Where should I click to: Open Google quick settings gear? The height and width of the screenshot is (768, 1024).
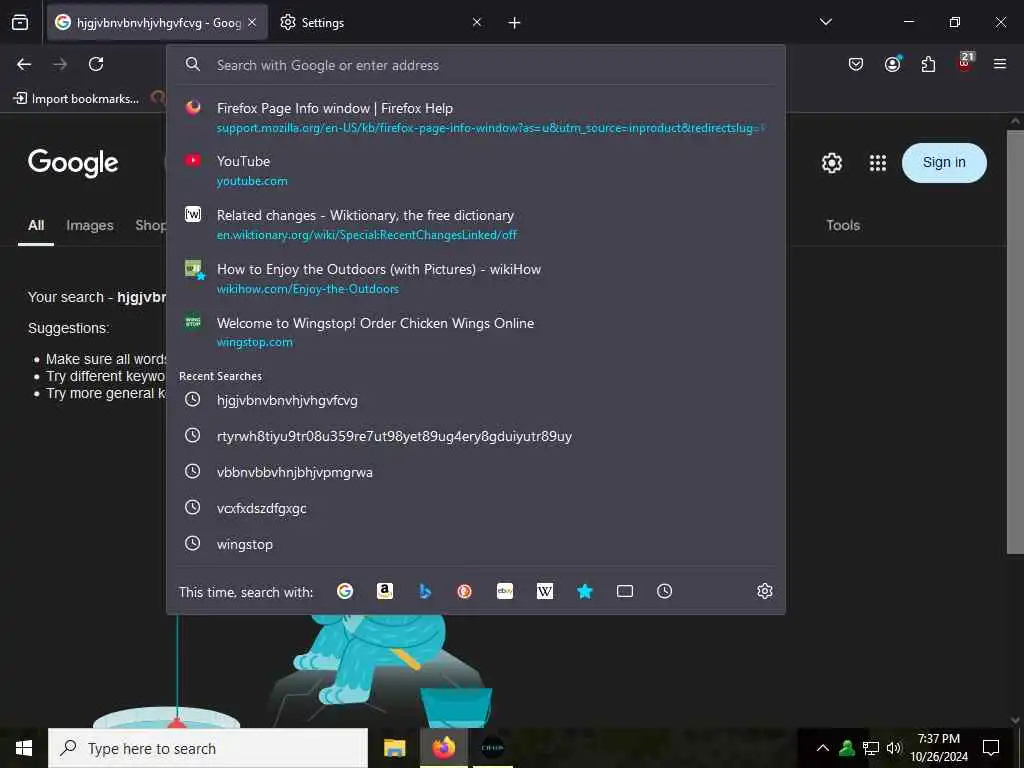tap(831, 163)
